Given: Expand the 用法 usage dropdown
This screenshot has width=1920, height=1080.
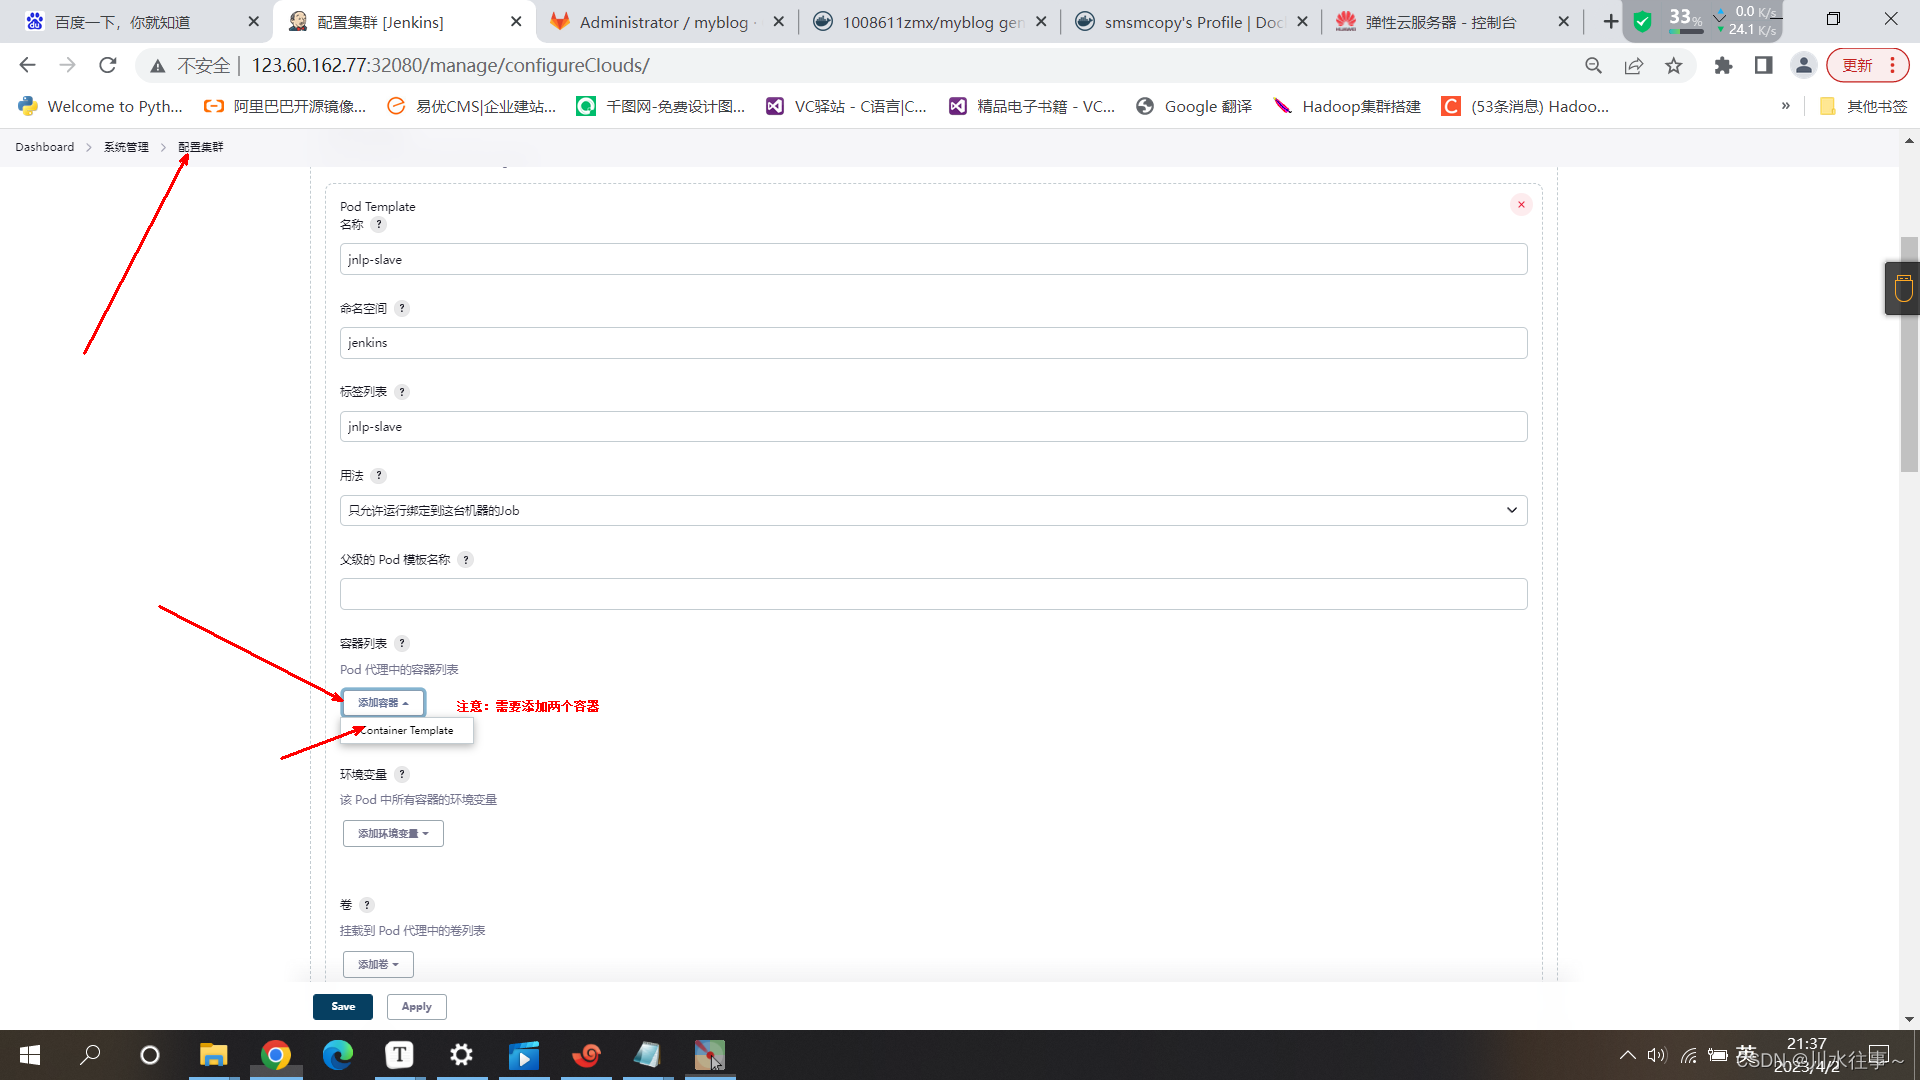Looking at the screenshot, I should (x=933, y=510).
